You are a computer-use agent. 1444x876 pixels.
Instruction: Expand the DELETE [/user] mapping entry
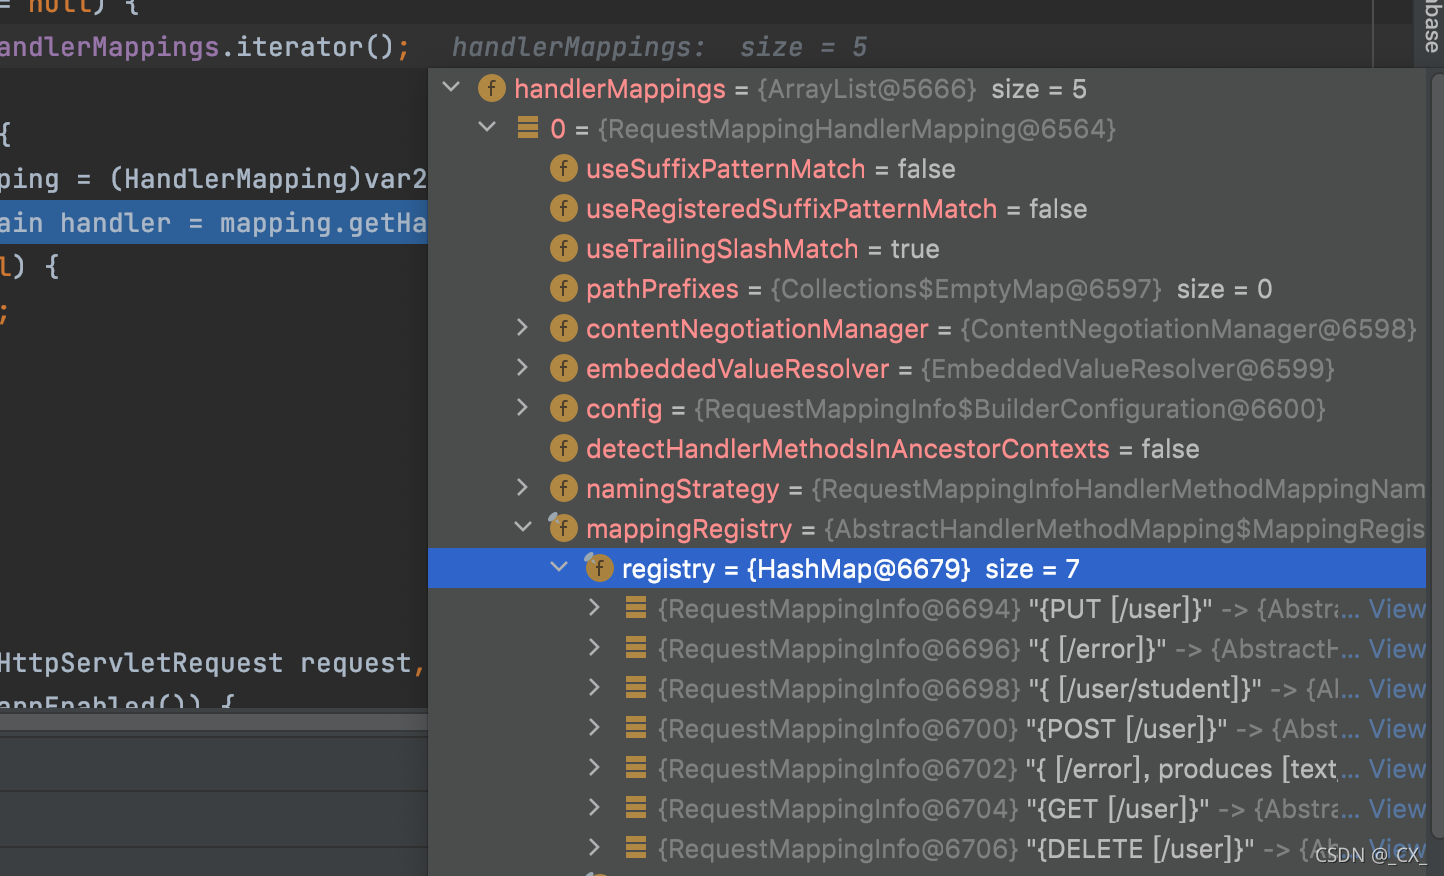(x=594, y=848)
